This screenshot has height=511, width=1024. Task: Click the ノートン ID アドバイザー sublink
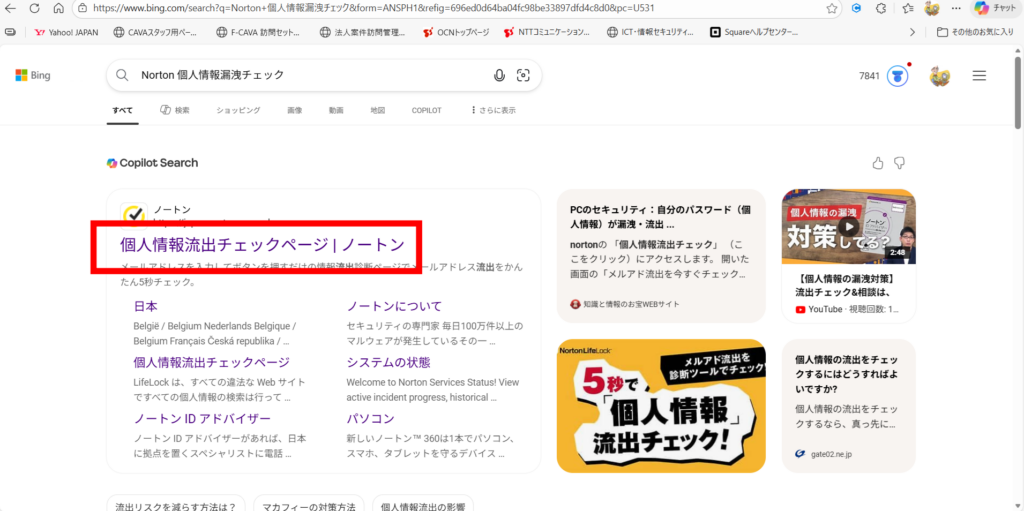click(x=202, y=418)
